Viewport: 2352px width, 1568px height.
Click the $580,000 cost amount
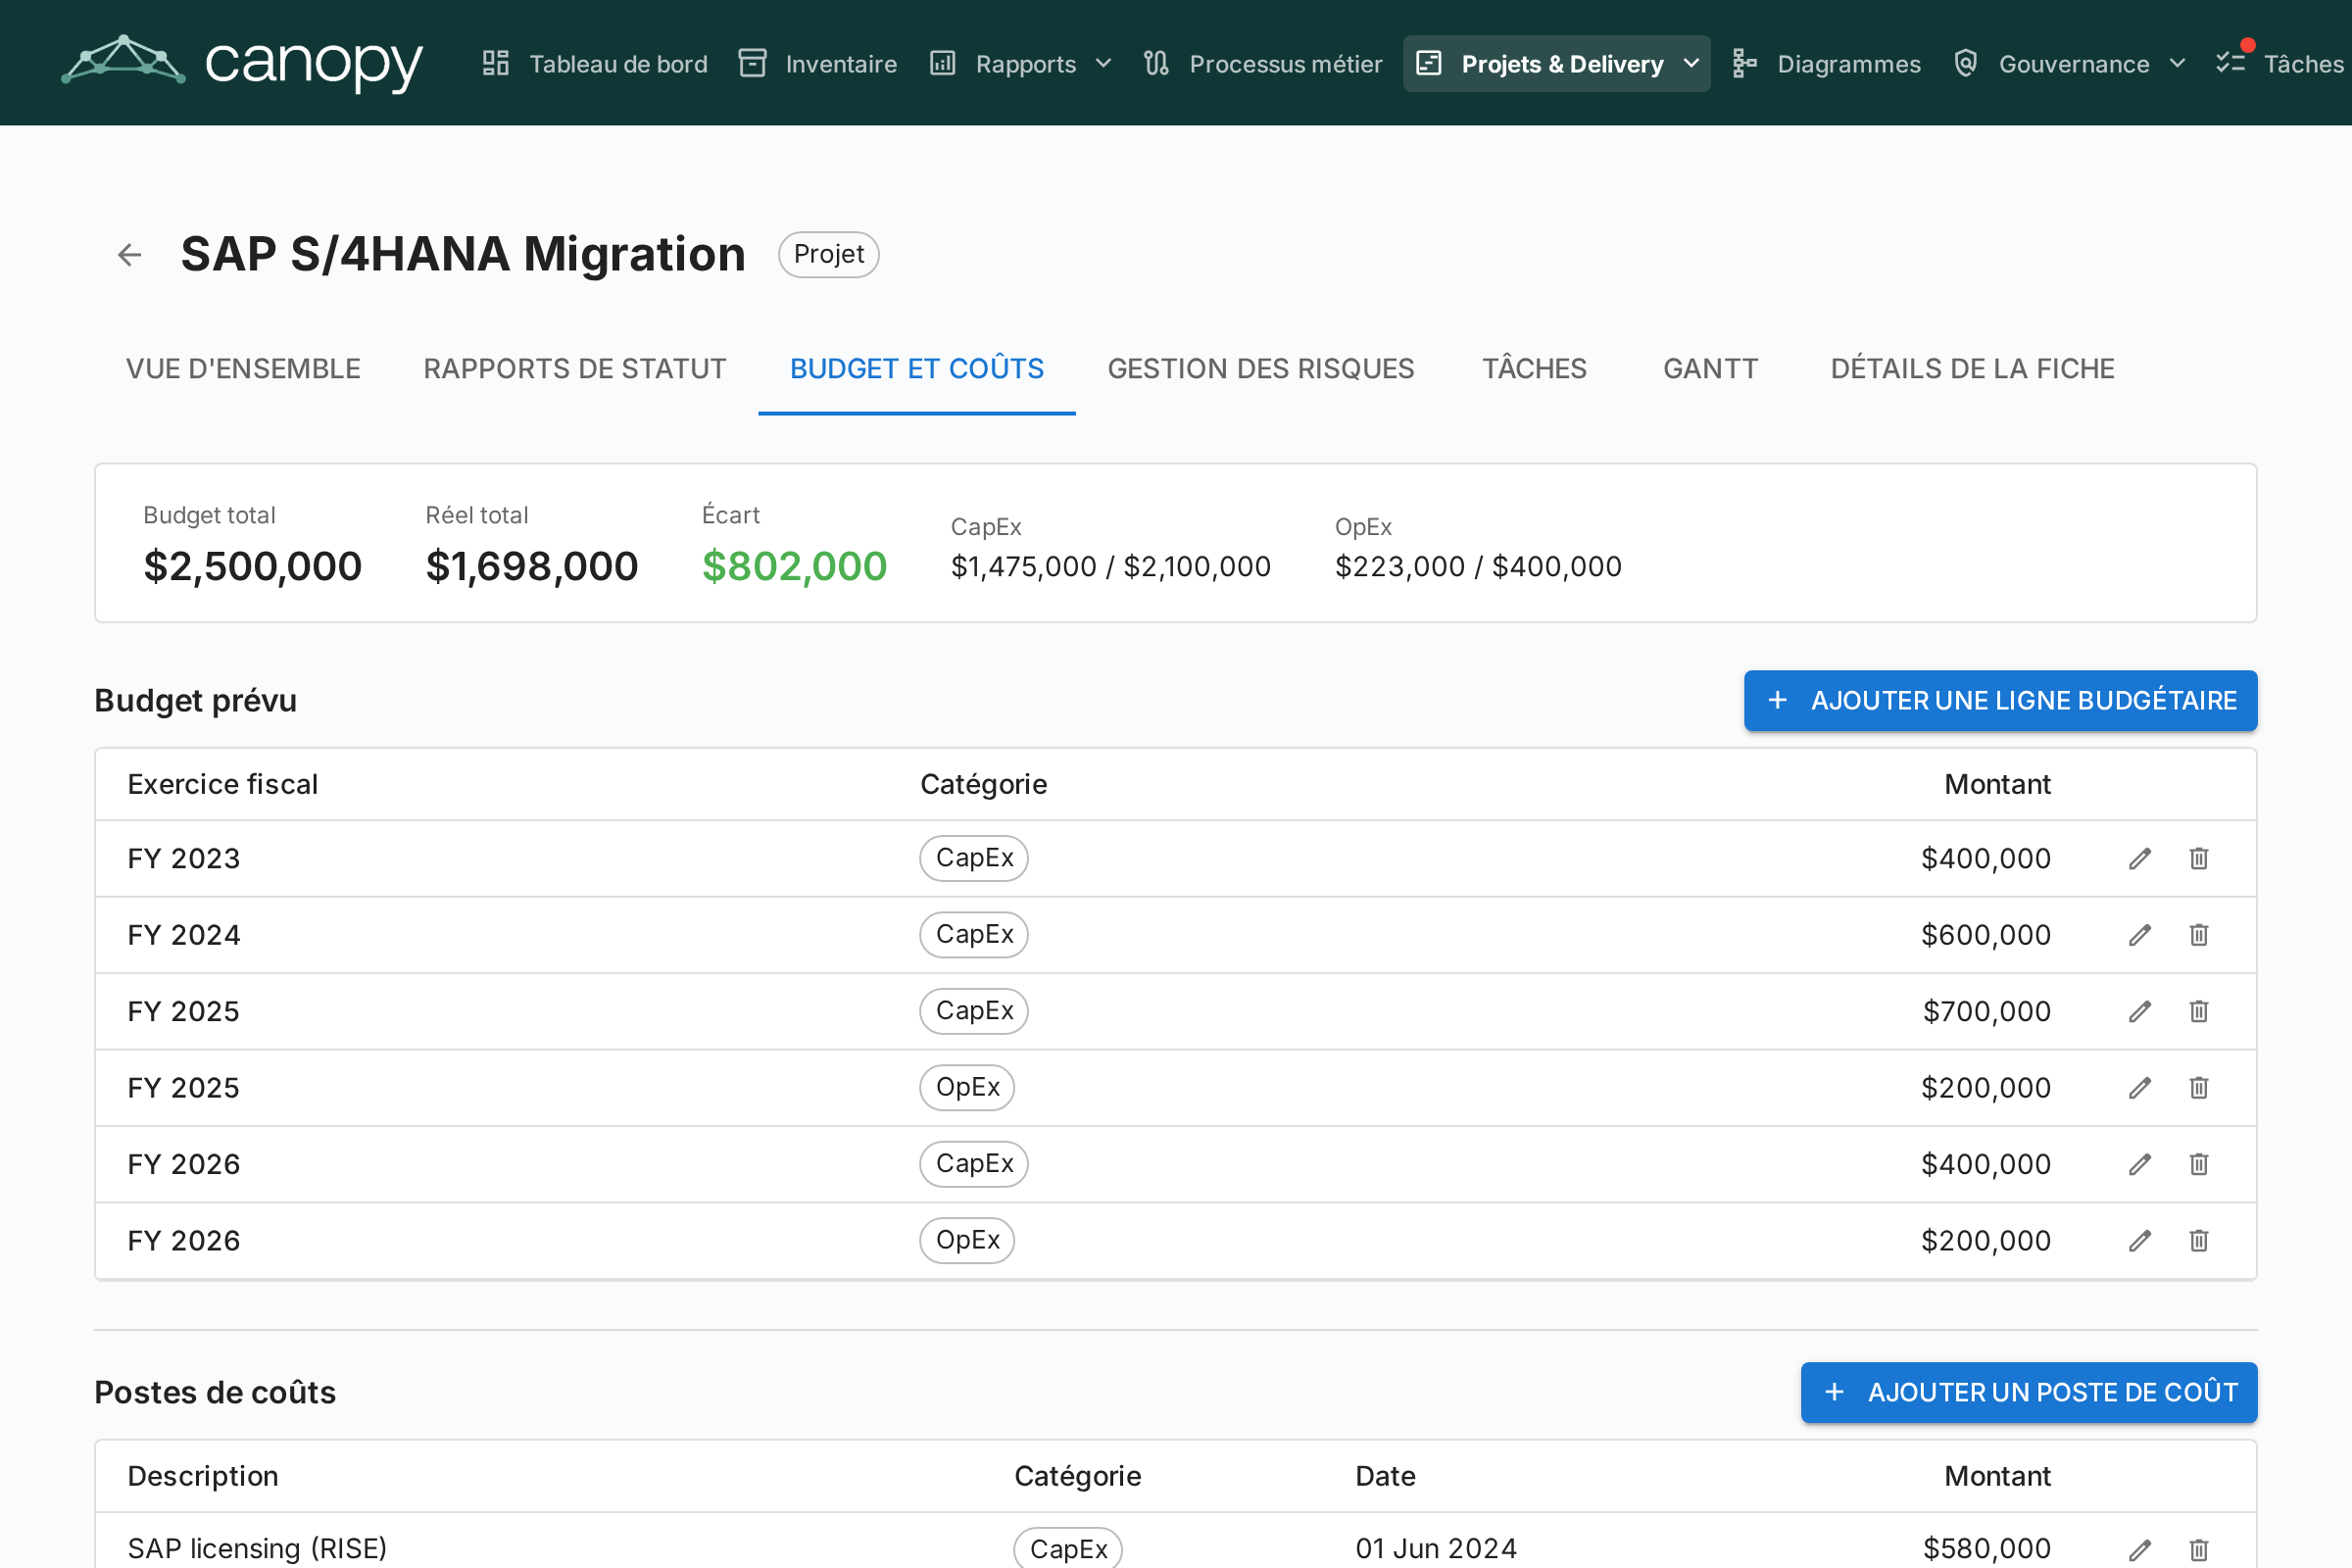tap(1987, 1549)
